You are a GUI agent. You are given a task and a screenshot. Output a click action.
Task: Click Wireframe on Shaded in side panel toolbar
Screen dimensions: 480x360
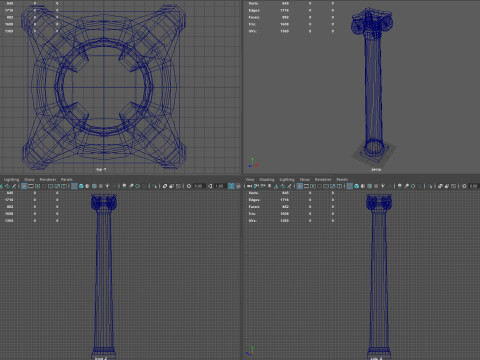point(370,186)
